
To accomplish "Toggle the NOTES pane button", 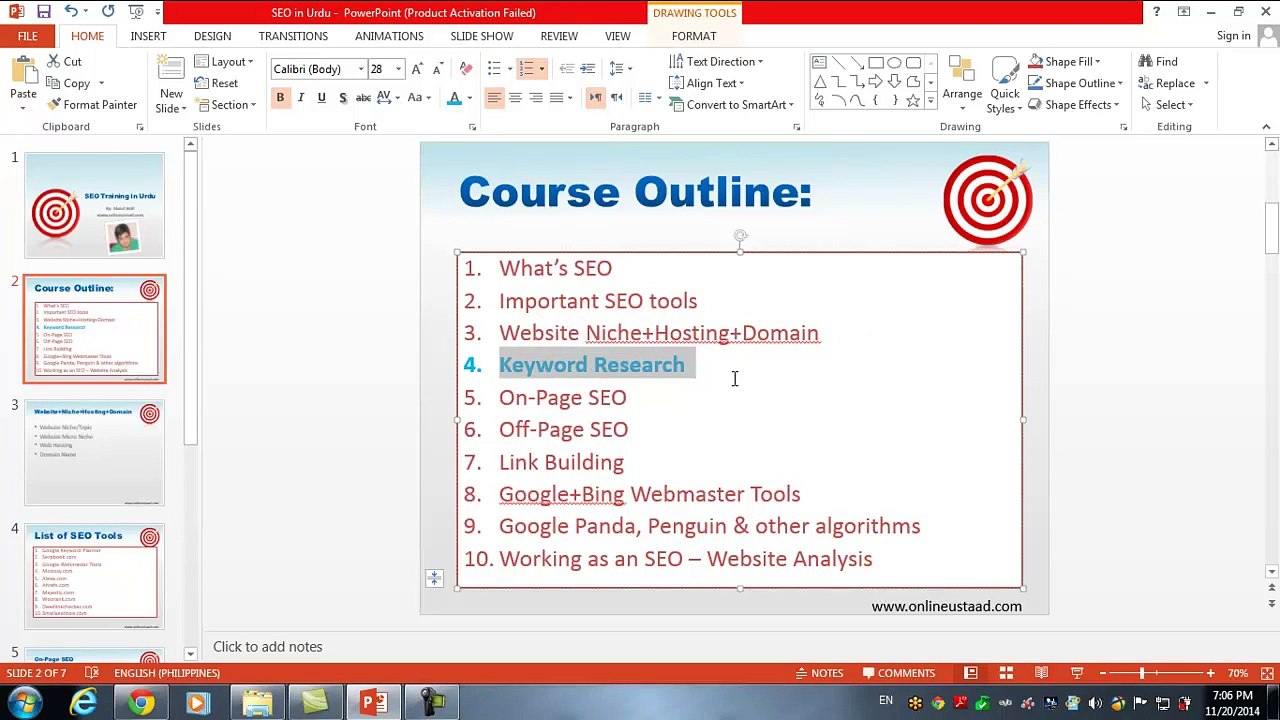I will [818, 673].
